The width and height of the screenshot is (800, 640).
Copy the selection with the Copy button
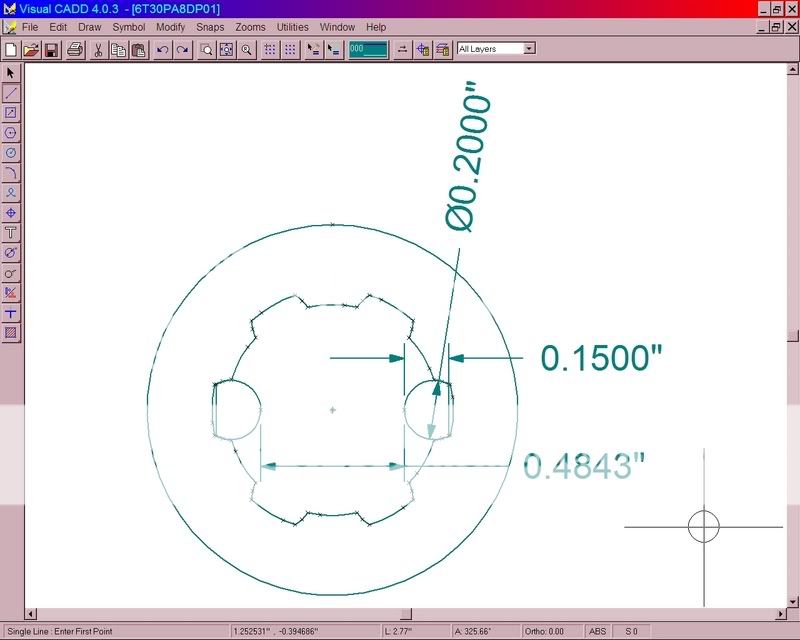coord(118,48)
